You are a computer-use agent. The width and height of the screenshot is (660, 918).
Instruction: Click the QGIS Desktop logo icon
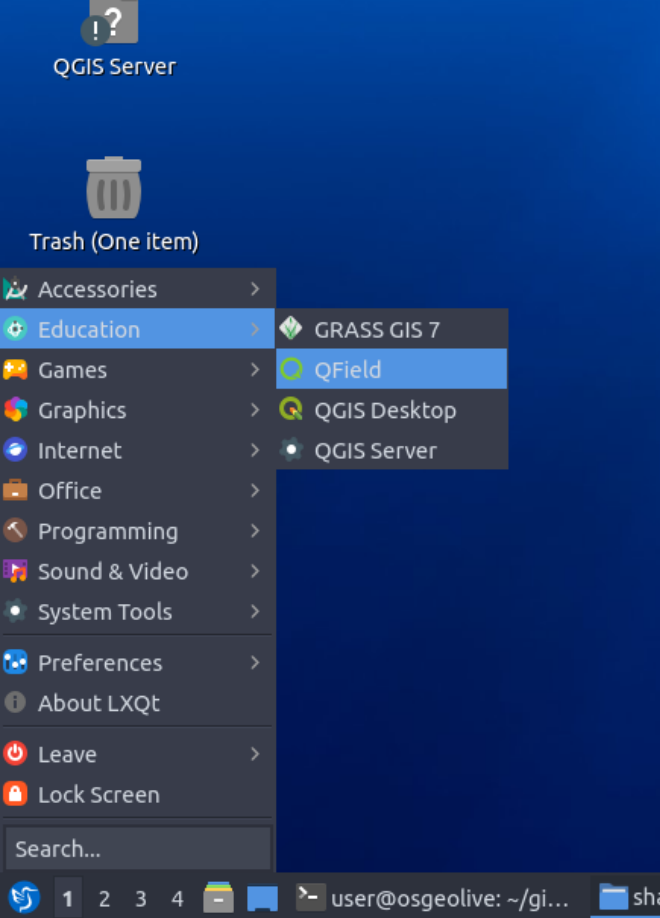(x=291, y=409)
